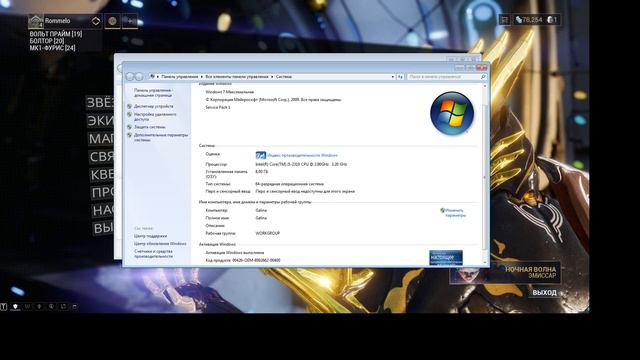Click 'МК1-ФУРИС [24]' loadout text
This screenshot has height=360, width=640.
(52, 48)
